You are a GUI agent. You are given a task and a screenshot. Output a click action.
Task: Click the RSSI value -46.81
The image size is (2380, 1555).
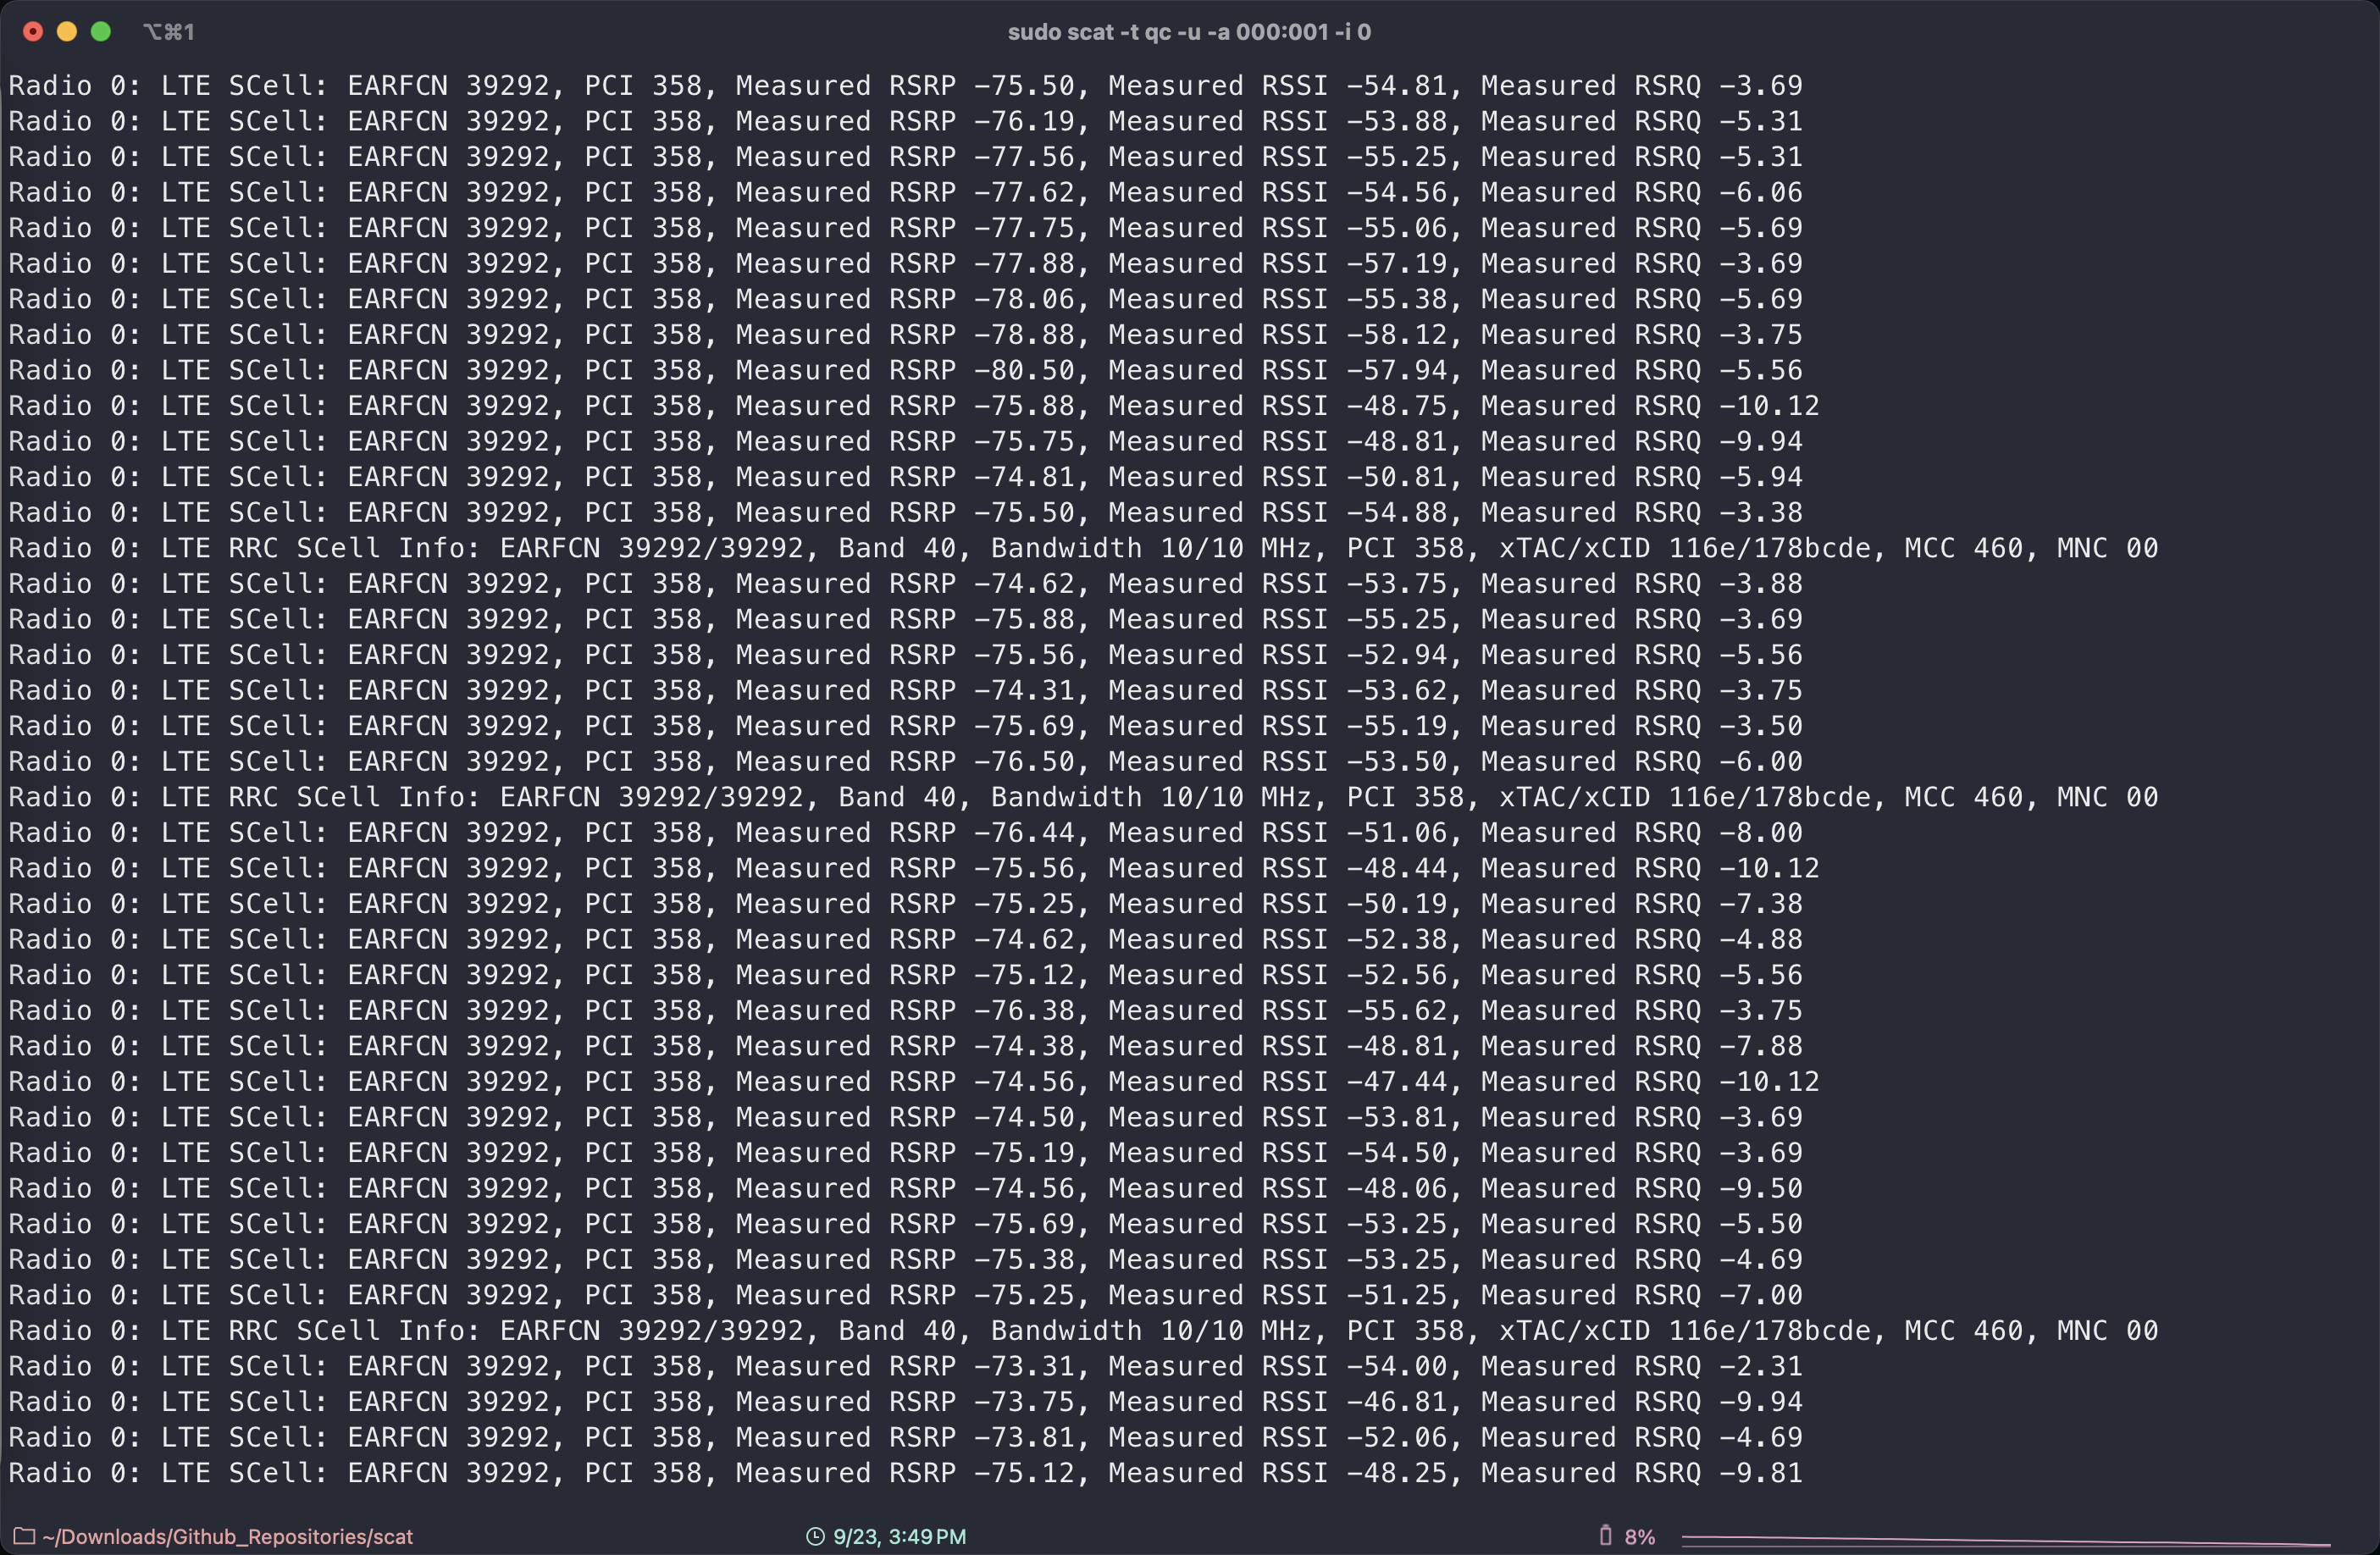pos(1397,1402)
